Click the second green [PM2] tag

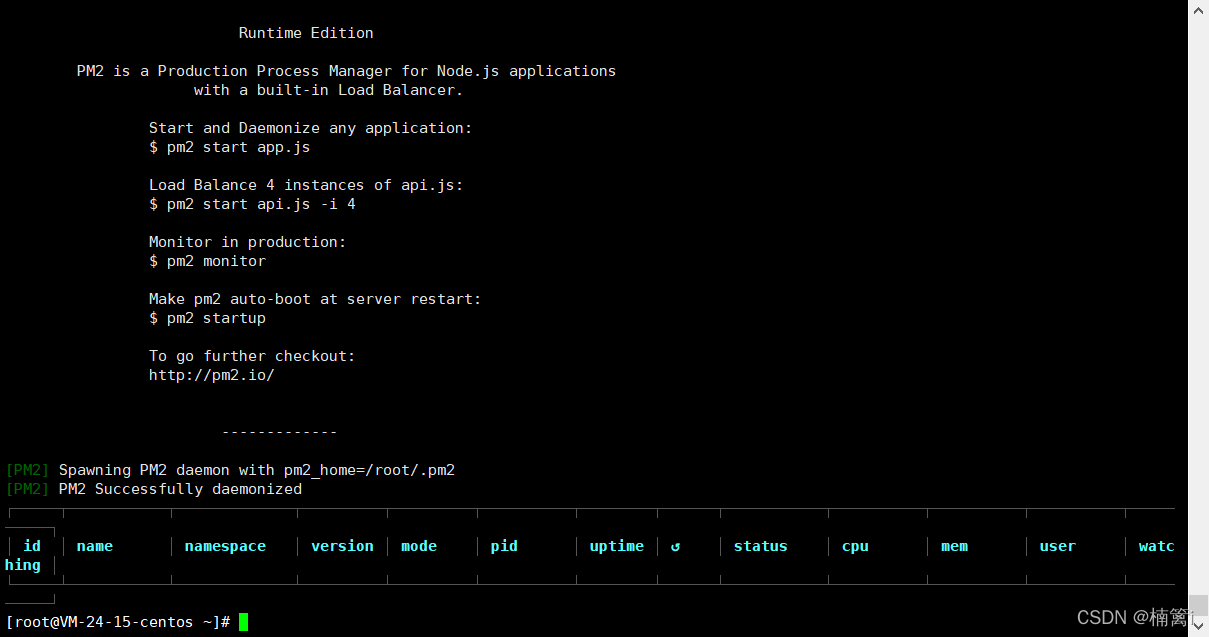point(27,489)
